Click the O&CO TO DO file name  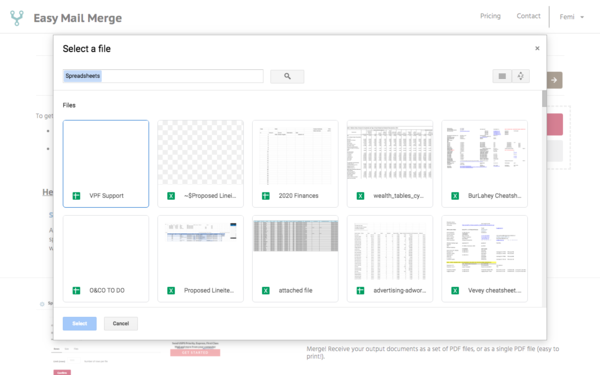[107, 291]
